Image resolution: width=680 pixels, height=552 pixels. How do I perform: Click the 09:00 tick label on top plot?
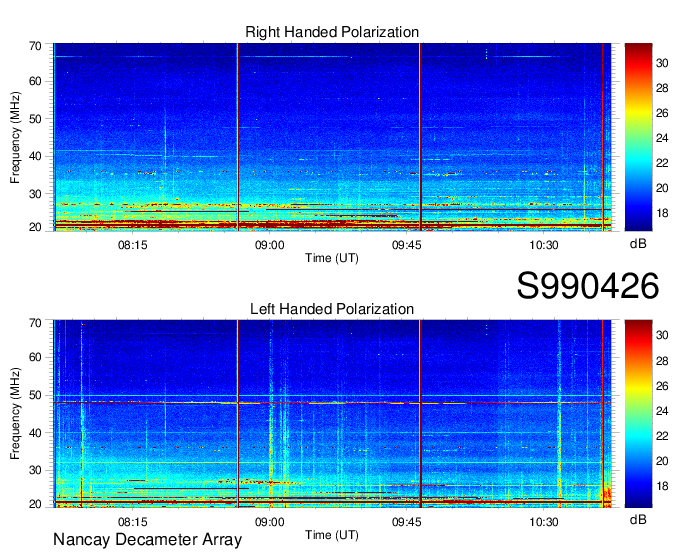click(x=269, y=245)
